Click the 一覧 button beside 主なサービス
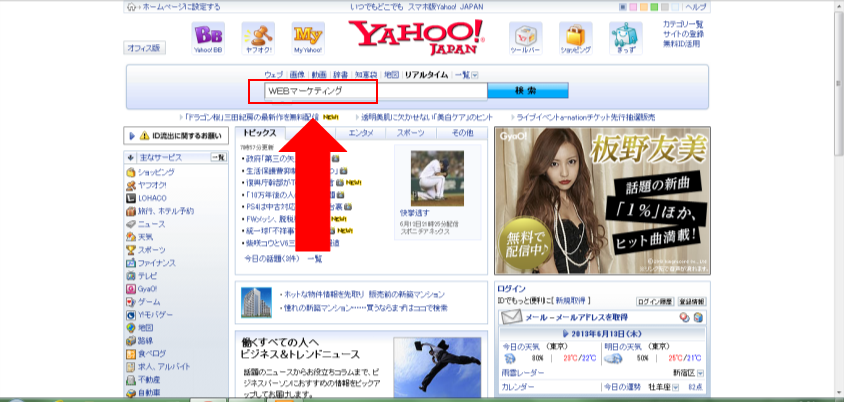Viewport: 847px width, 405px height. tap(218, 158)
